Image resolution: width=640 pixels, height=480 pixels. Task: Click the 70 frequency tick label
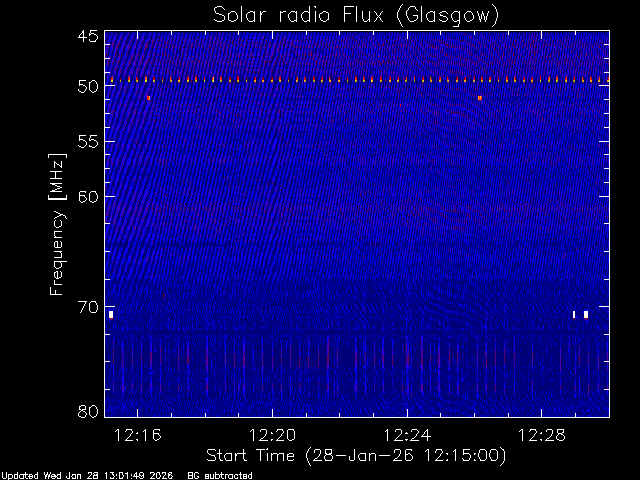(x=88, y=307)
